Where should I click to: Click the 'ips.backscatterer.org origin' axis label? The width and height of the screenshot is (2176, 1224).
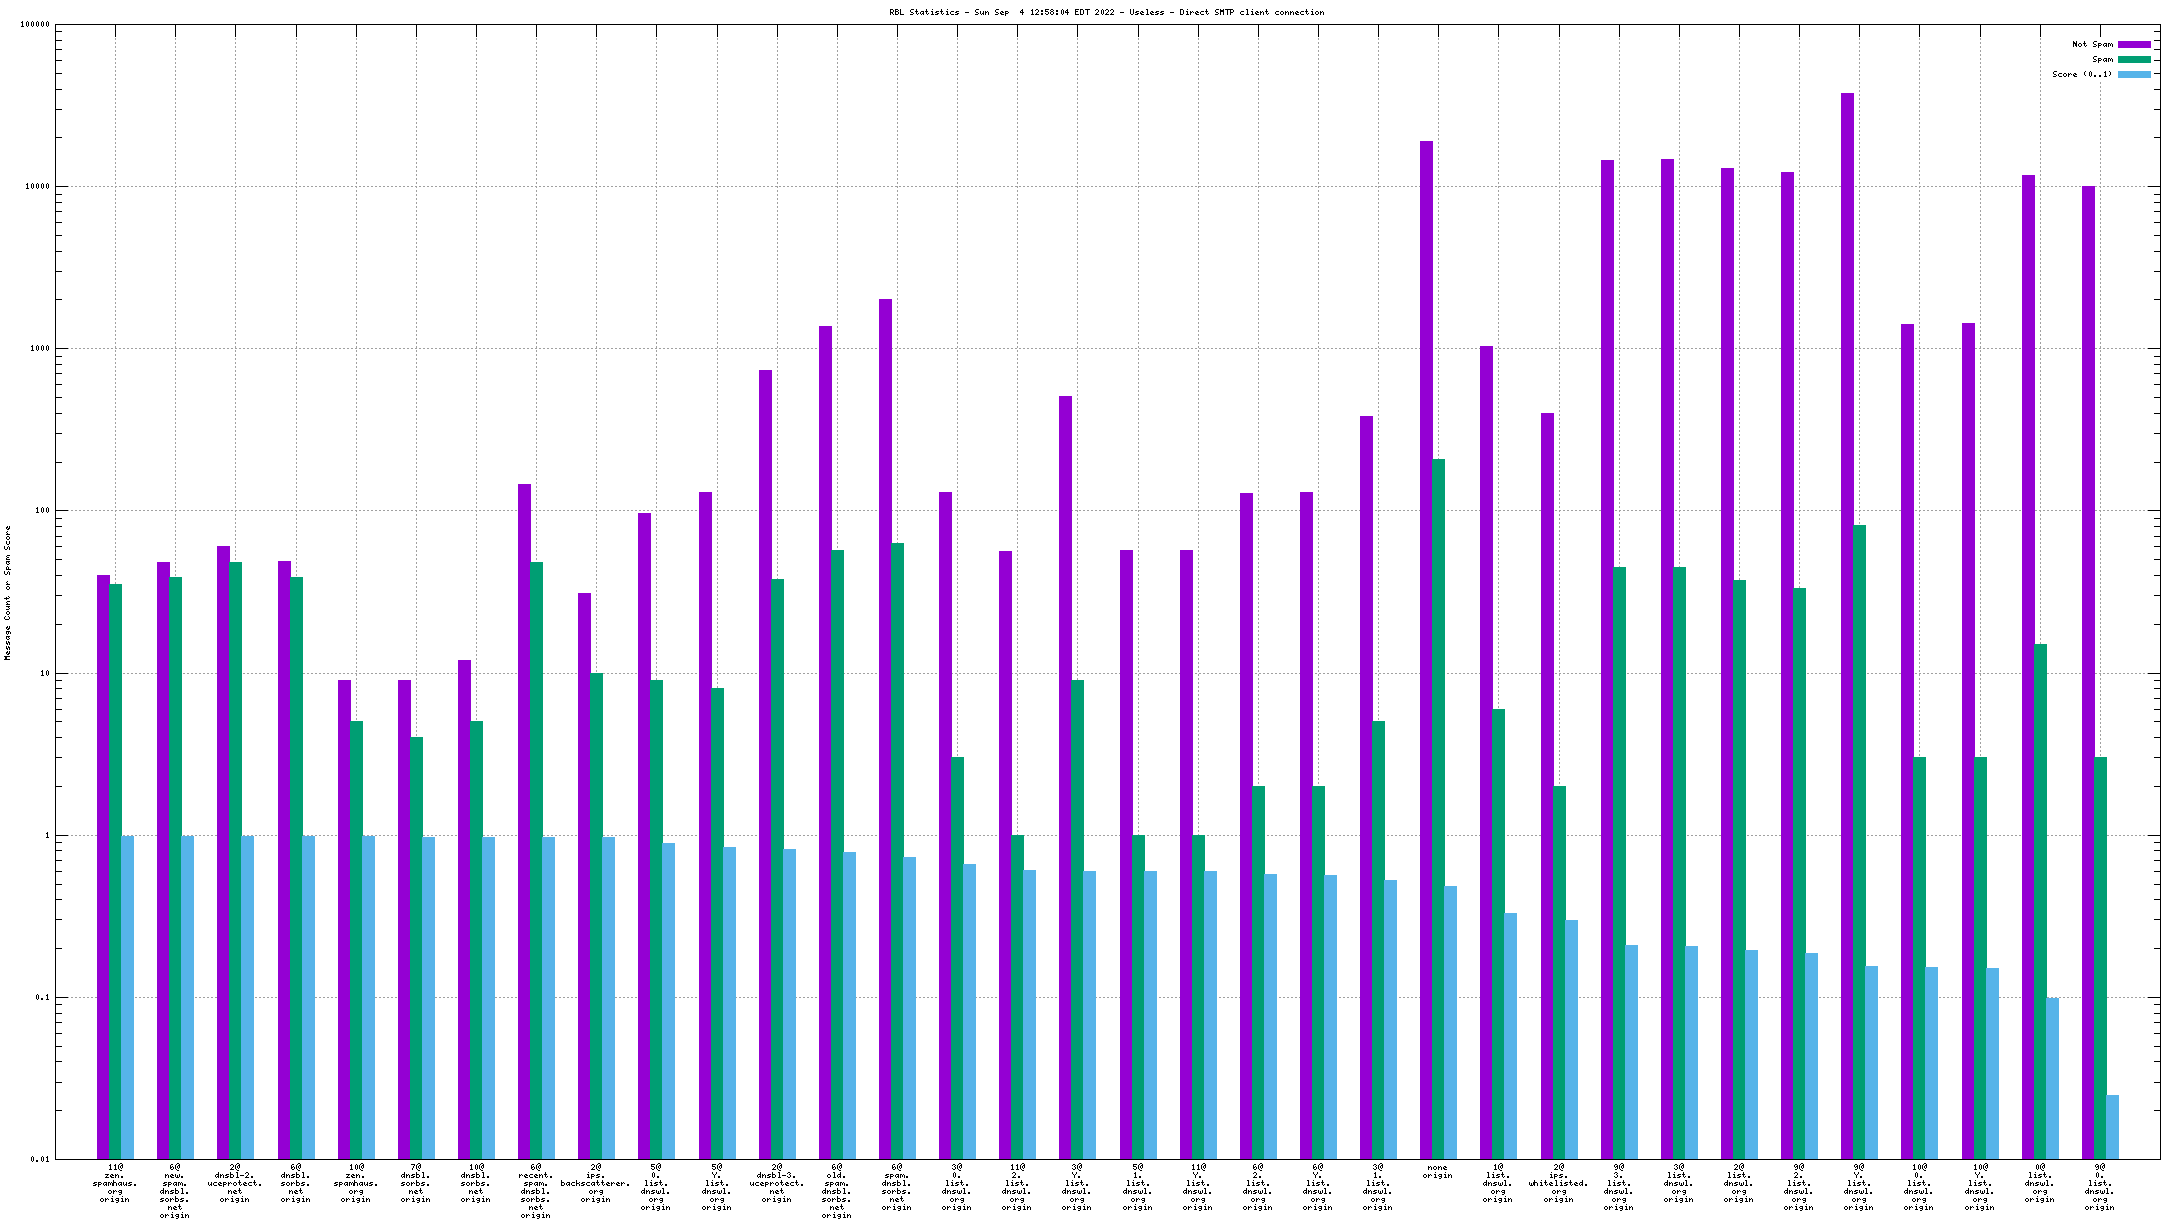pos(596,1183)
